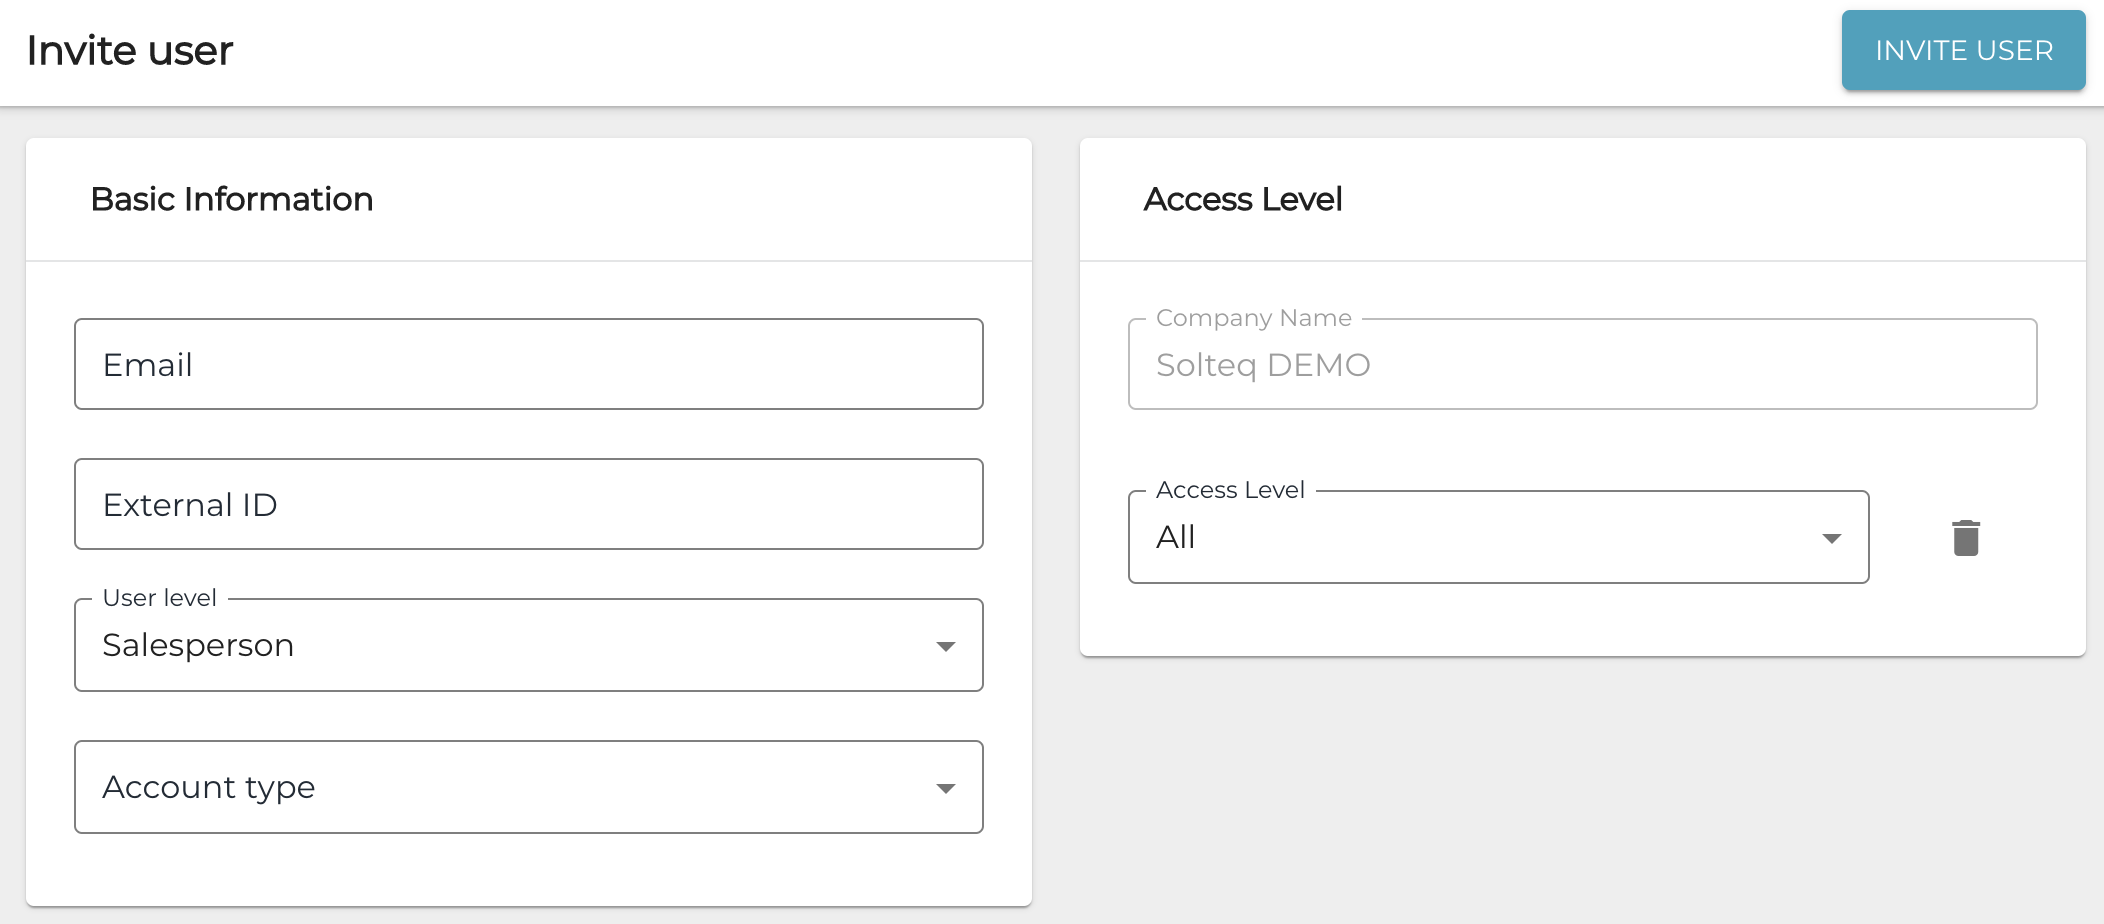Click the small Company Name field label
The image size is (2104, 924).
1253,318
